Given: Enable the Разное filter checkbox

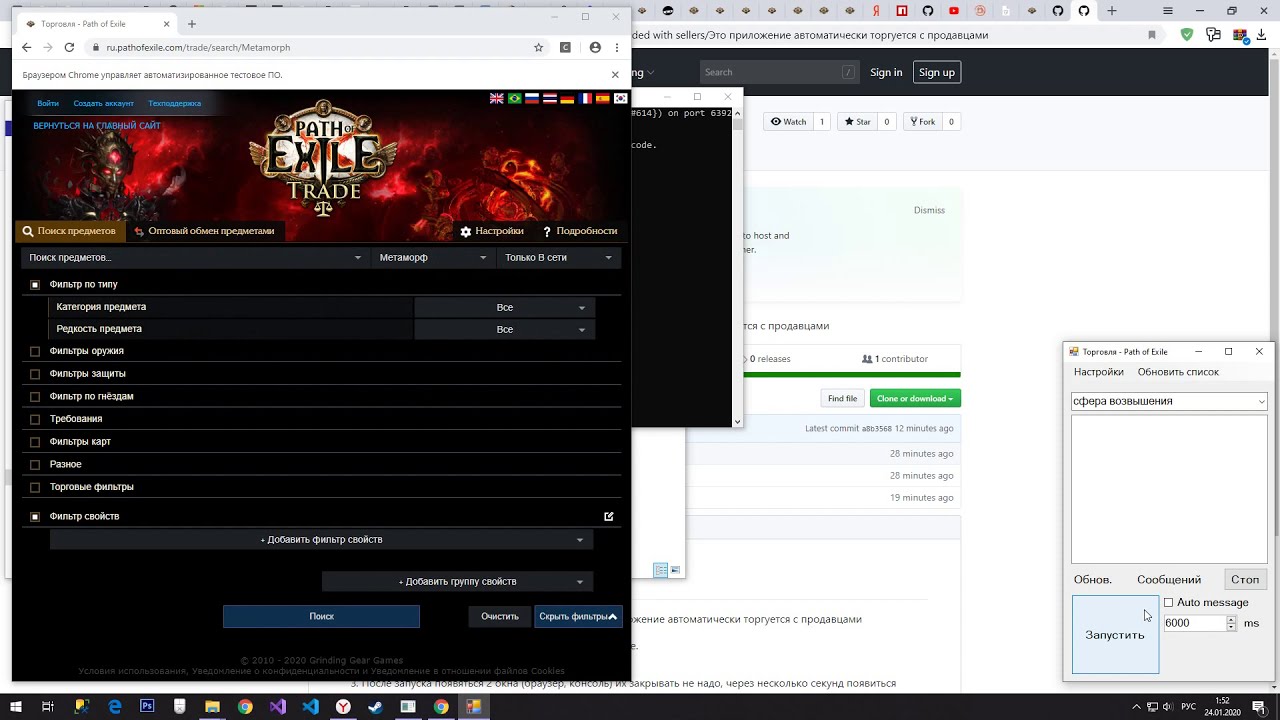Looking at the screenshot, I should pos(35,465).
